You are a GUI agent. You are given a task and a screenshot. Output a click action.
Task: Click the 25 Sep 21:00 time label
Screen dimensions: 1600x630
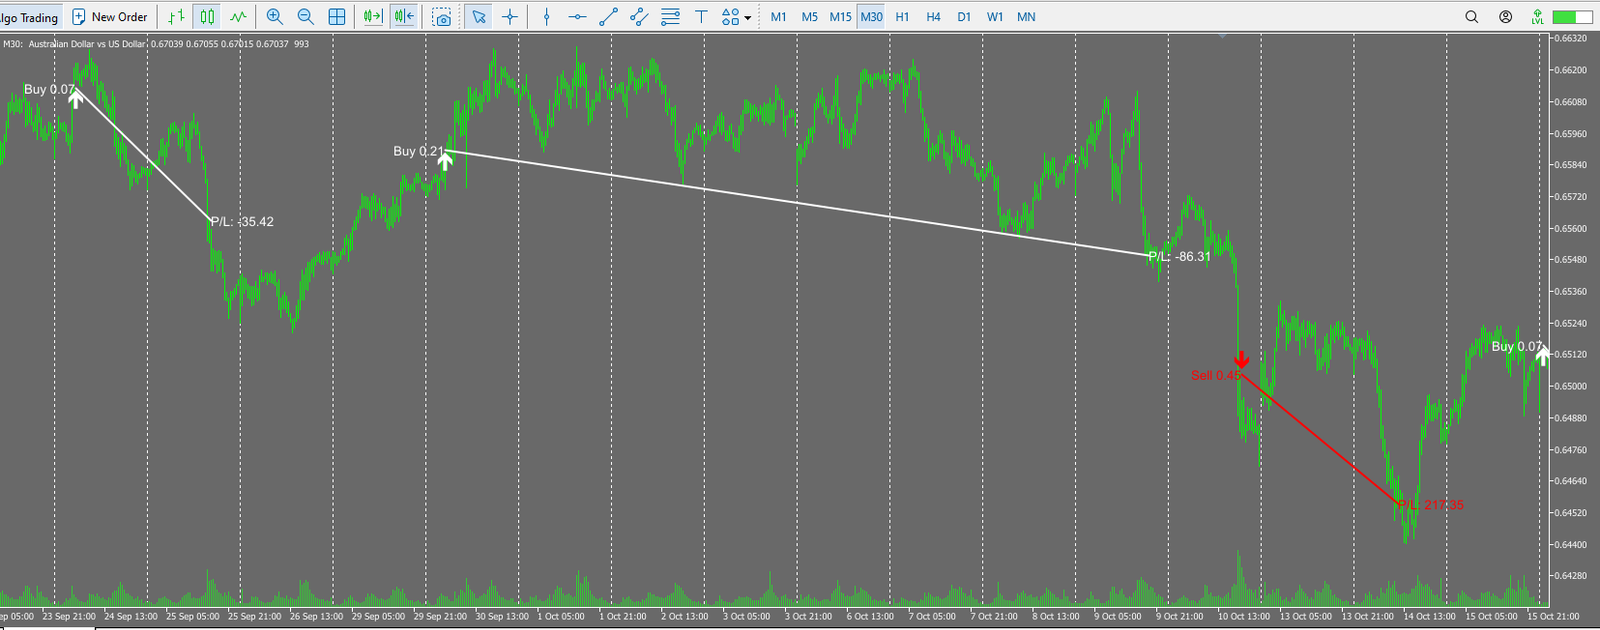(255, 616)
